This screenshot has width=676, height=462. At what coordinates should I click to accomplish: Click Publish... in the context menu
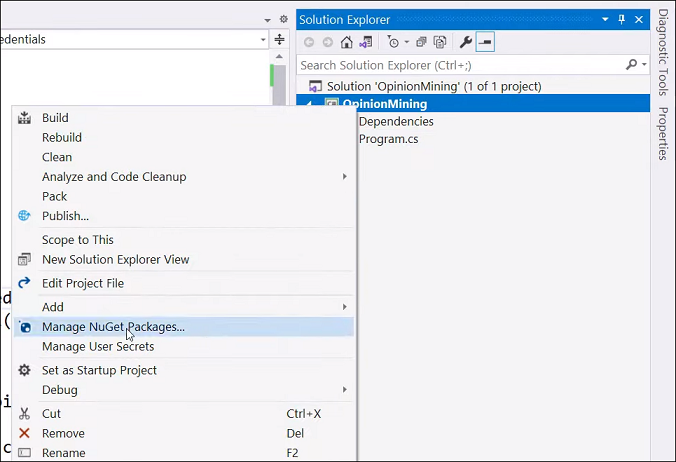point(65,216)
